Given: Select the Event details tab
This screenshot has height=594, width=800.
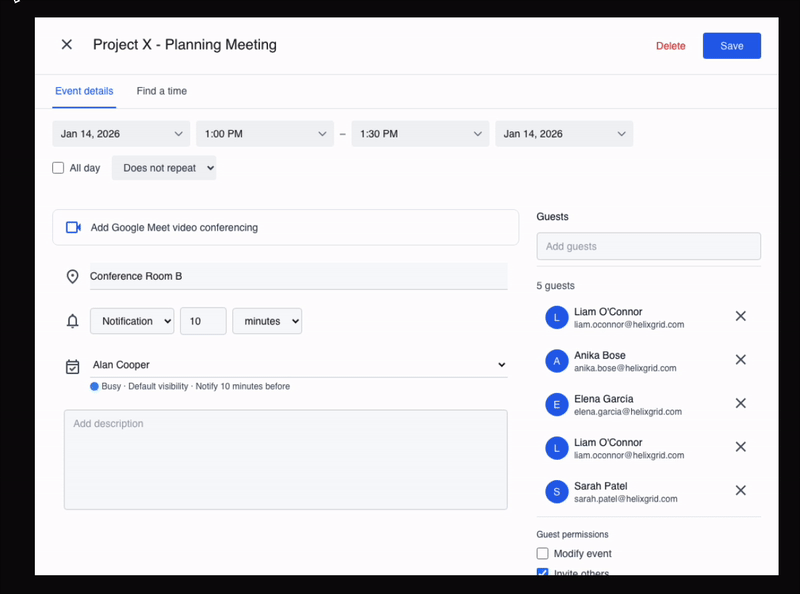Looking at the screenshot, I should click(x=84, y=91).
